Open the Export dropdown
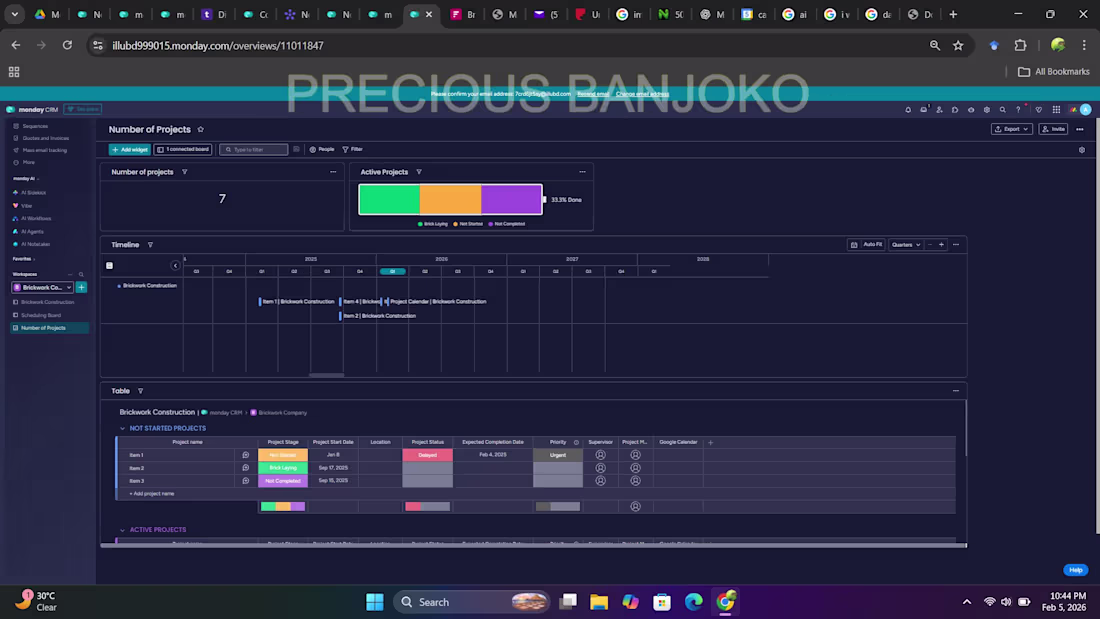This screenshot has width=1100, height=619. tap(1011, 129)
